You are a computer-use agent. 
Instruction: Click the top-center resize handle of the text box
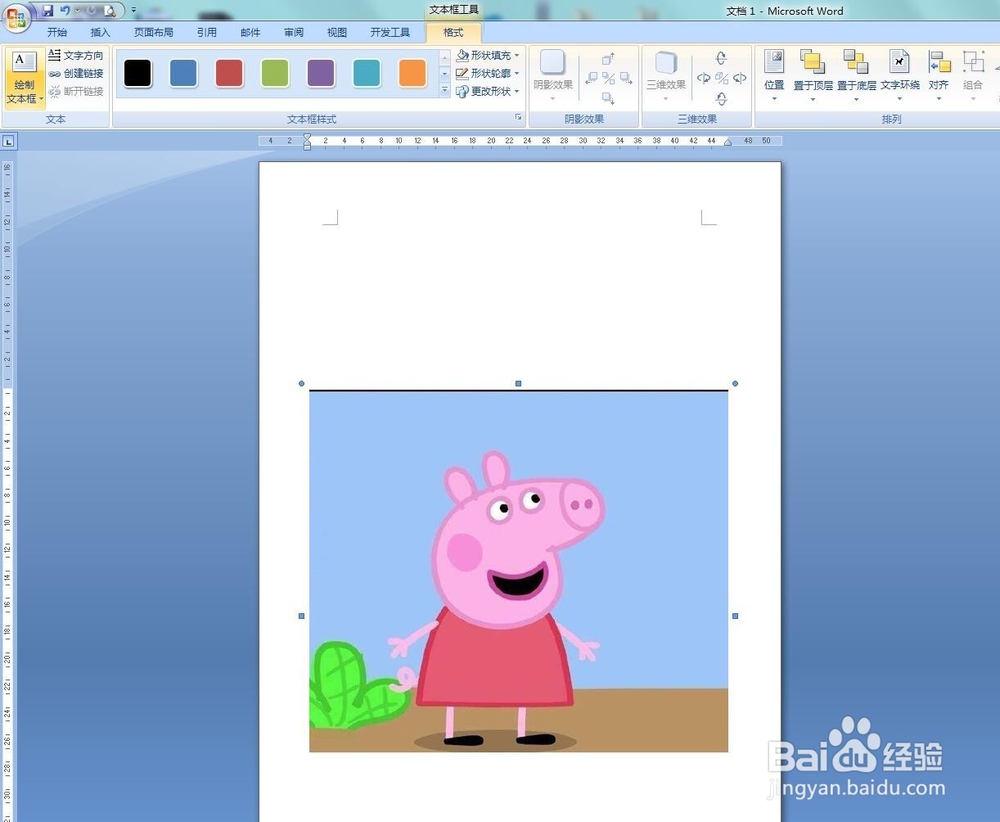[x=518, y=383]
